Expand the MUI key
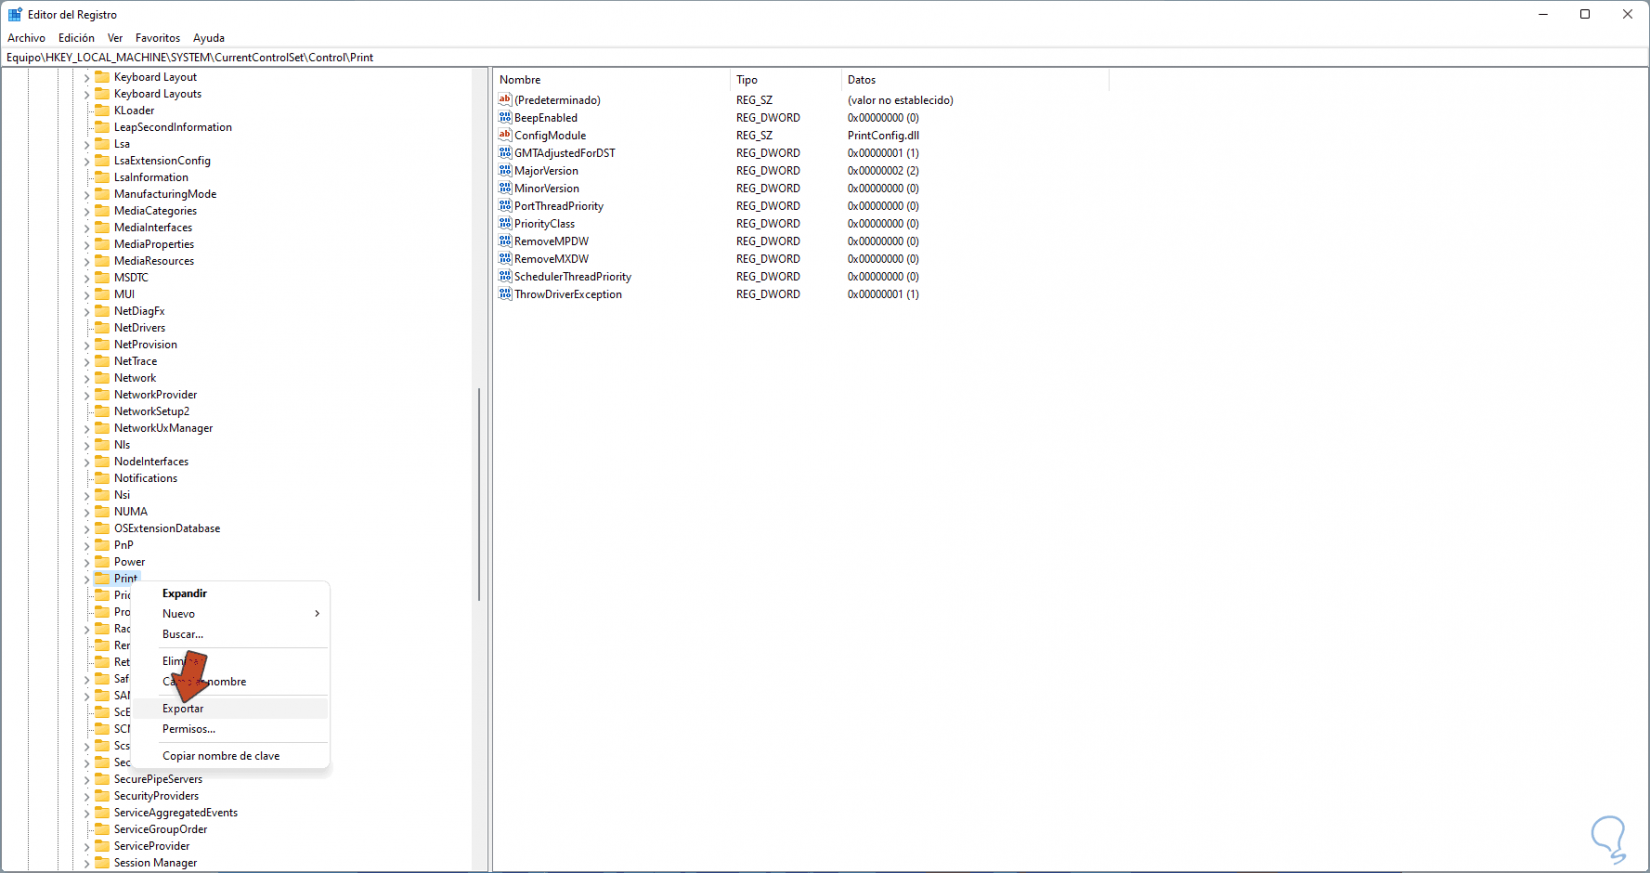 (x=87, y=295)
